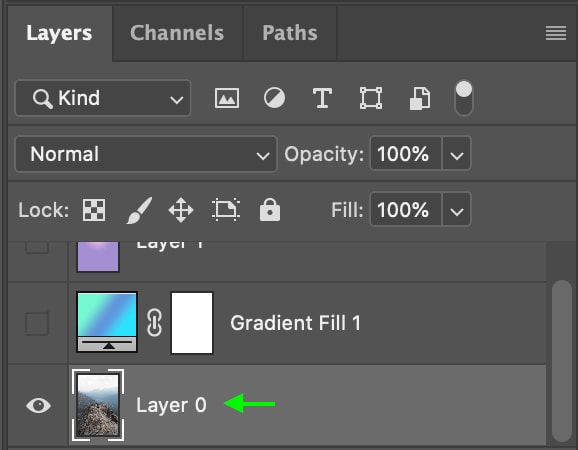Switch to the Channels tab
This screenshot has height=450, width=578.
[x=177, y=33]
